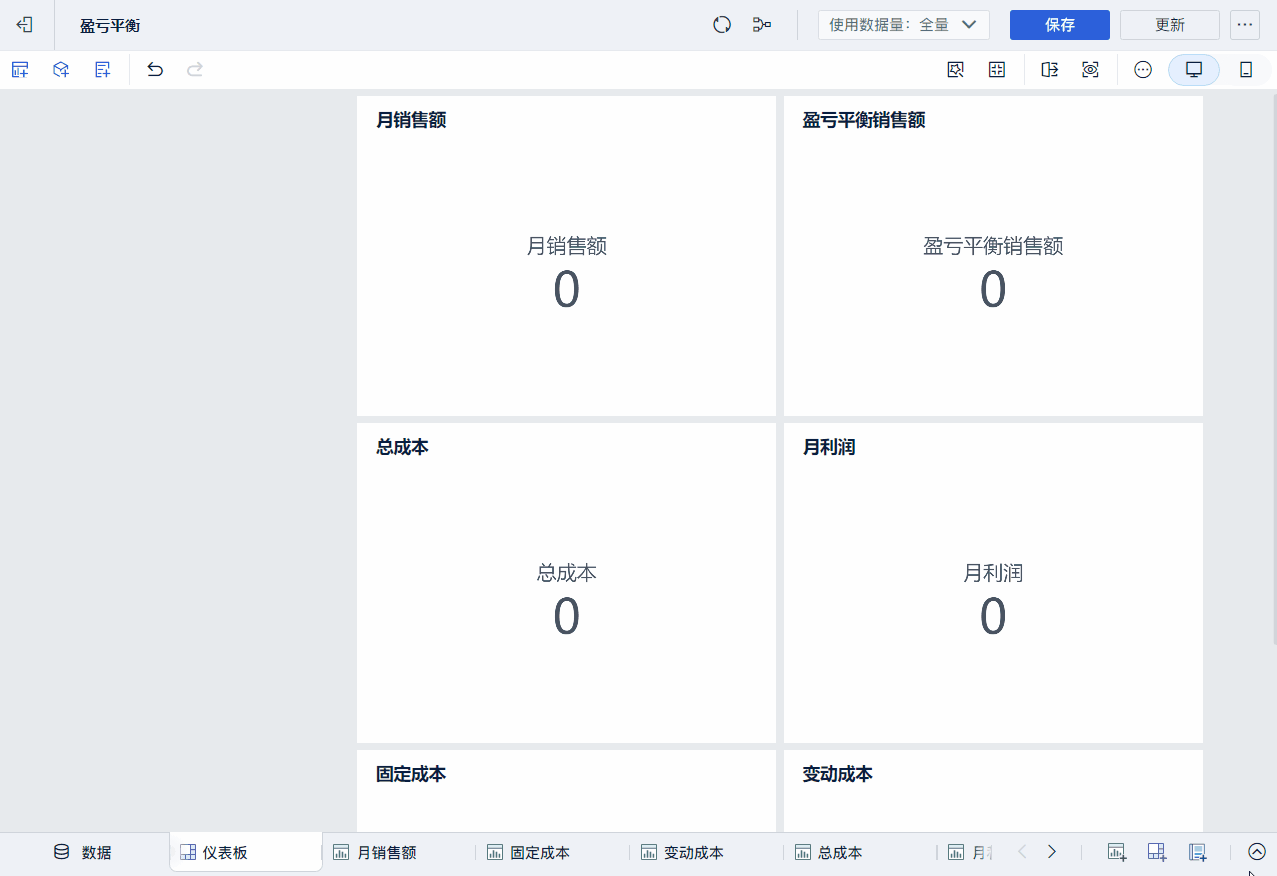Click the undo arrow
This screenshot has width=1277, height=876.
pyautogui.click(x=155, y=70)
